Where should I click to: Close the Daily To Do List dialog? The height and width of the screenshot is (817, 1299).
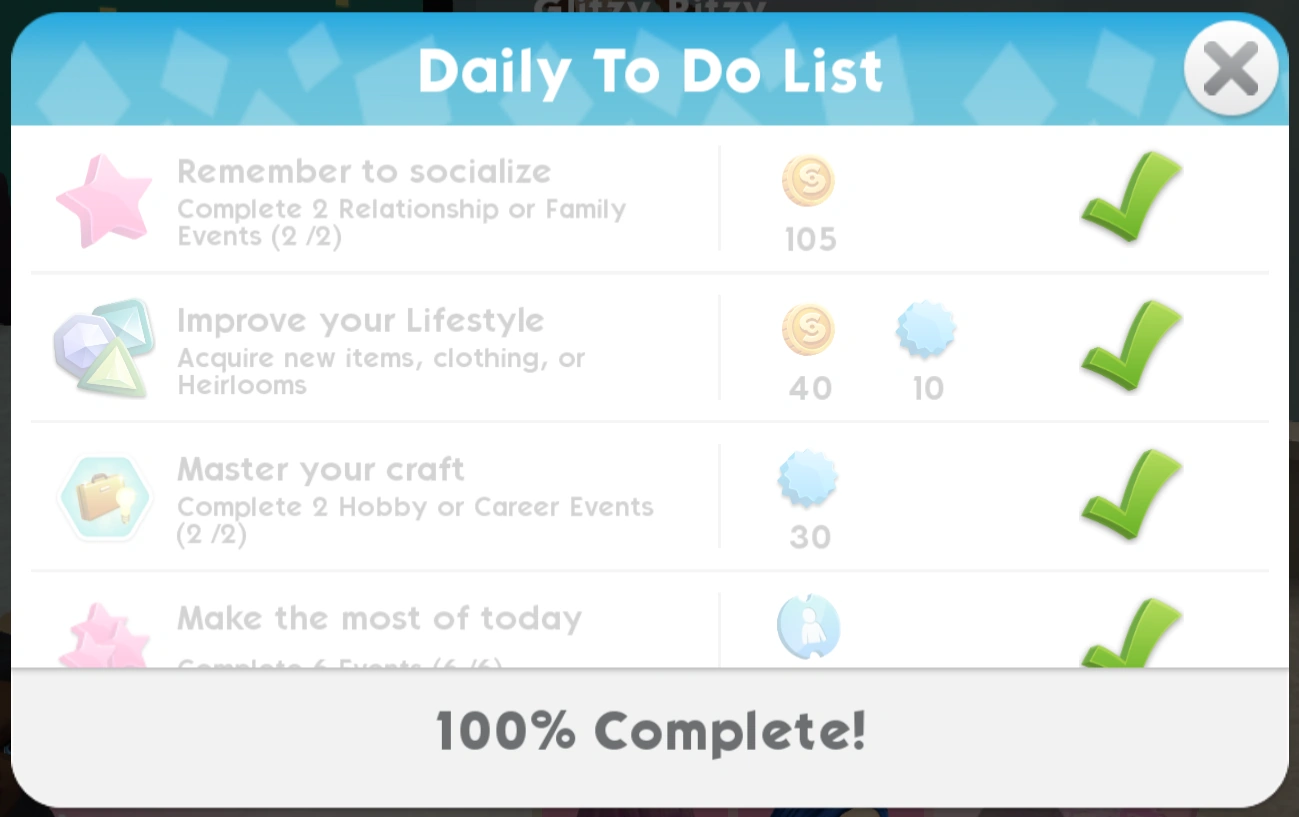pos(1231,69)
